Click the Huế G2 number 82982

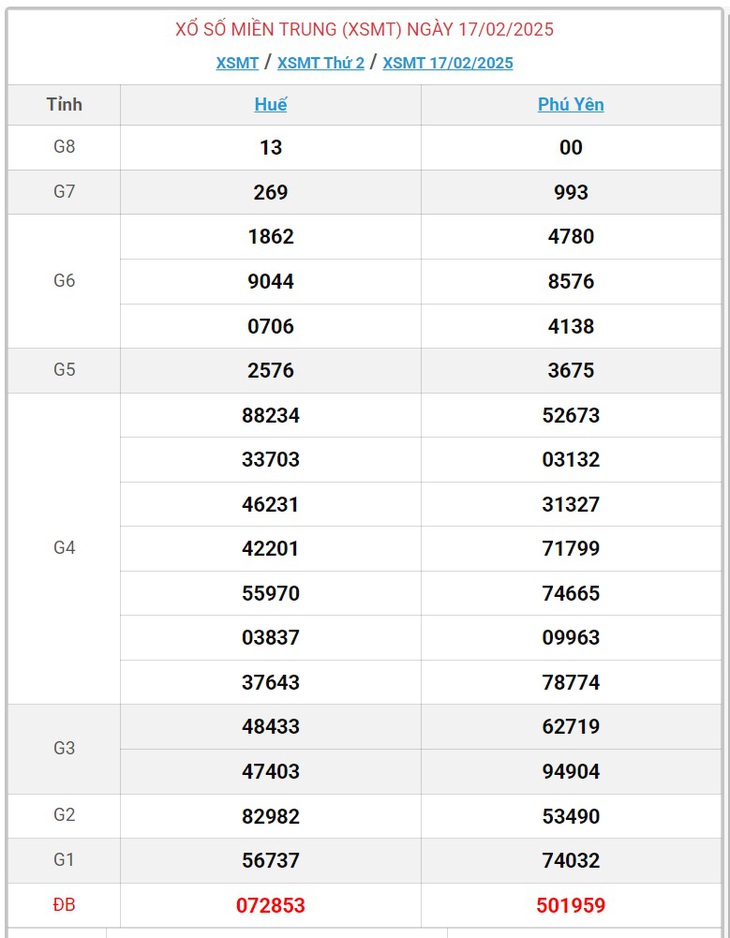[x=270, y=816]
